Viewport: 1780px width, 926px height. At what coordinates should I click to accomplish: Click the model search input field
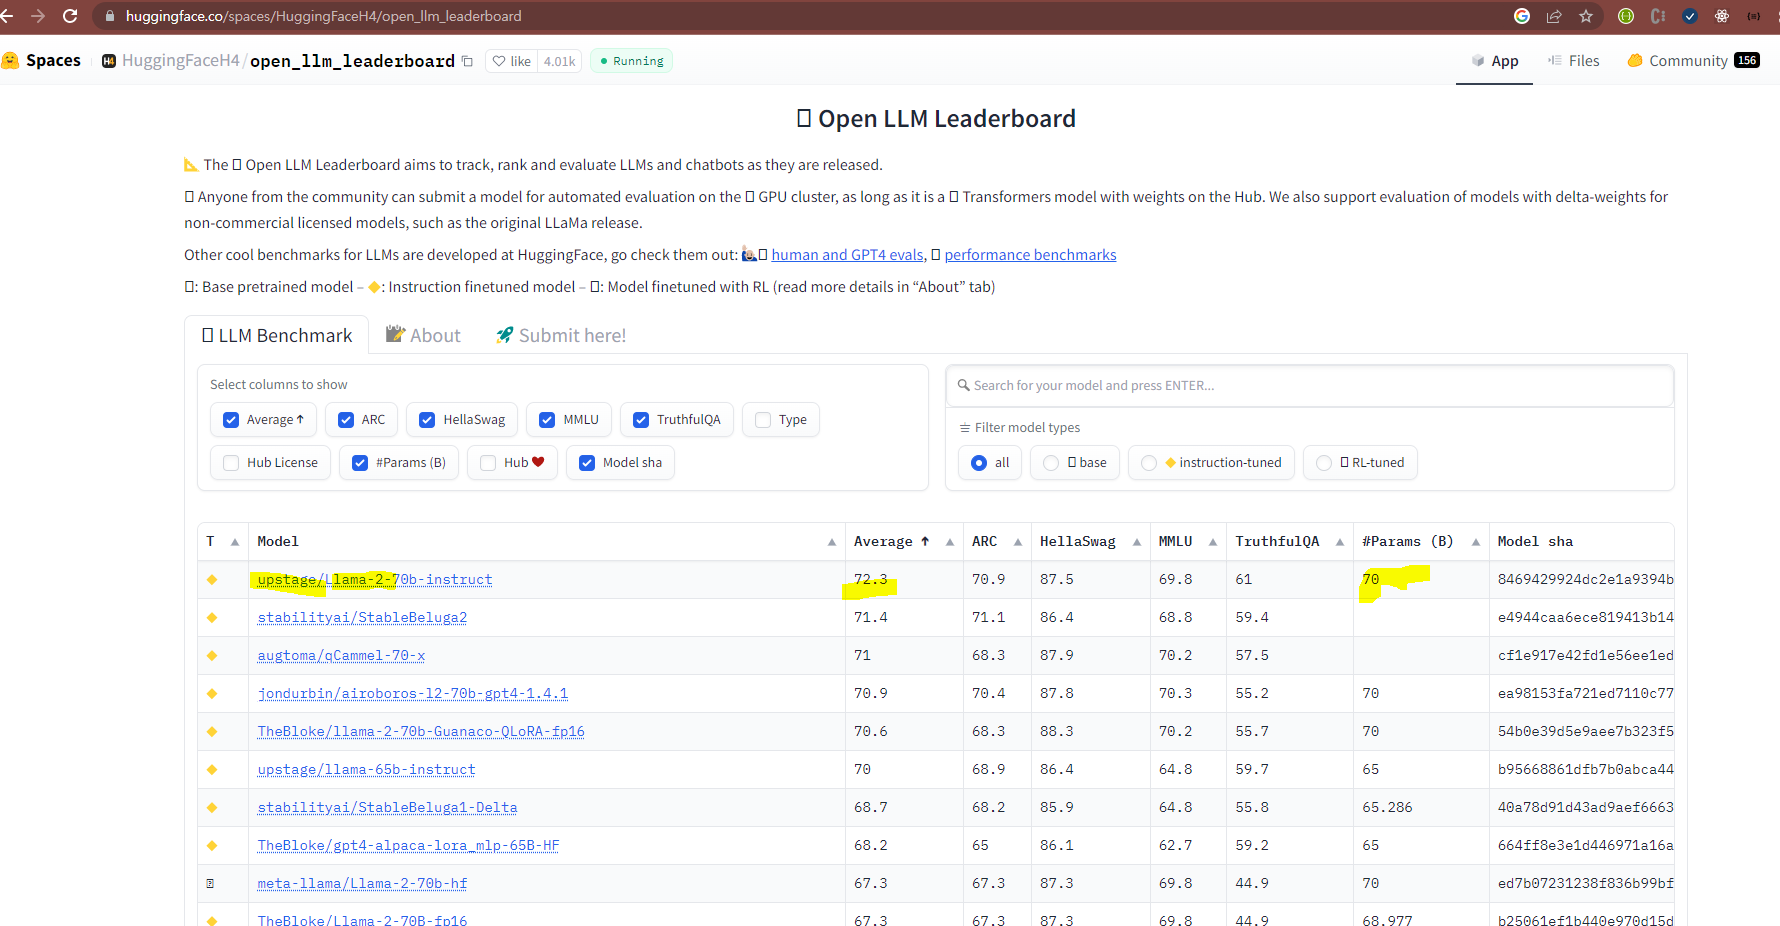pyautogui.click(x=1310, y=386)
